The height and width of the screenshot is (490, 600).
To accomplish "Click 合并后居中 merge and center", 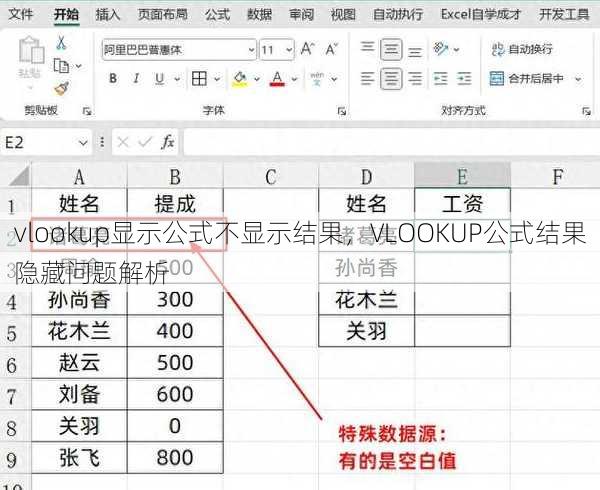I will (x=527, y=79).
